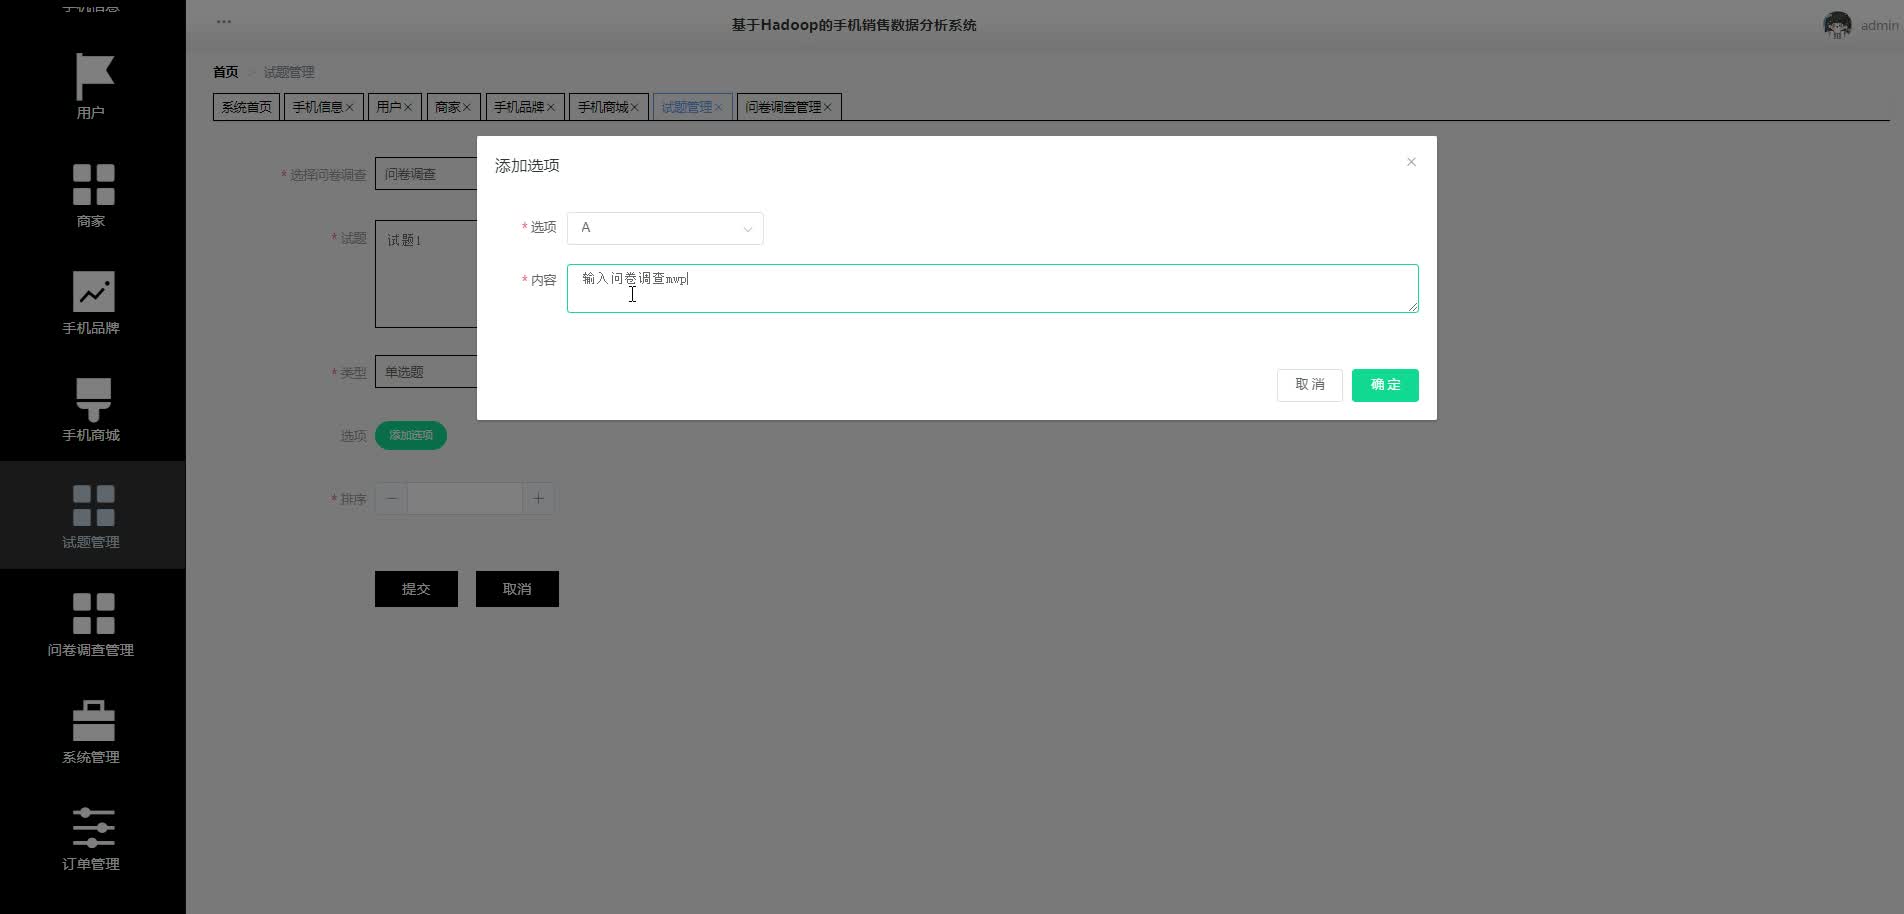
Task: Click the 试题管理 breadcrumb text
Action: pyautogui.click(x=289, y=72)
